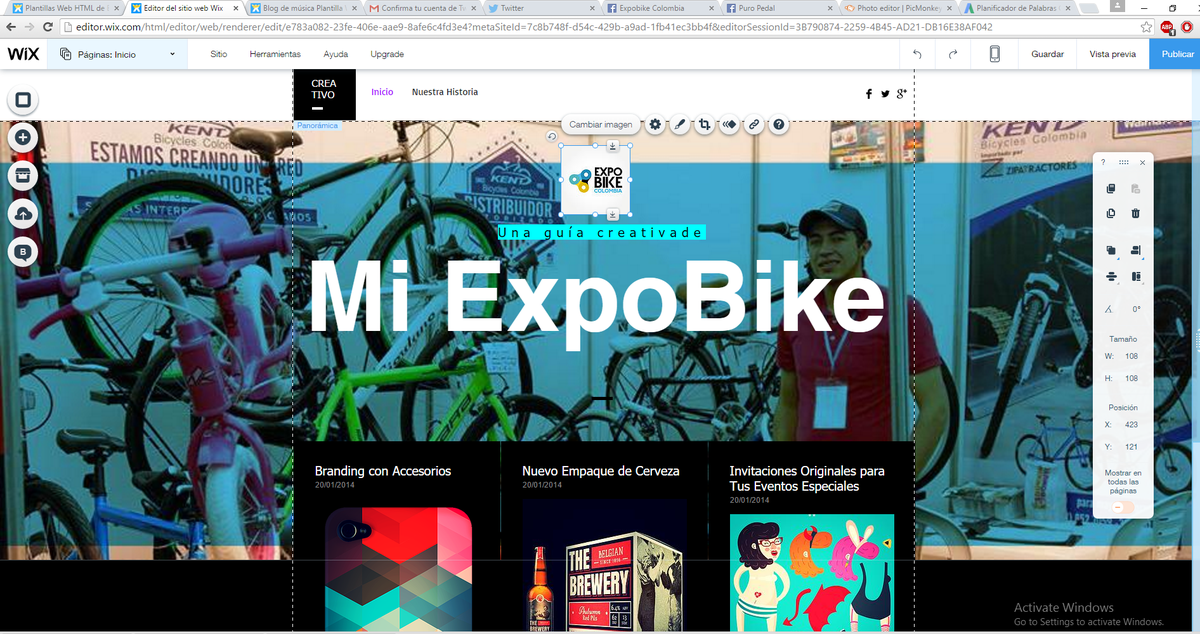
Task: Open the Upgrade menu item
Action: [387, 54]
